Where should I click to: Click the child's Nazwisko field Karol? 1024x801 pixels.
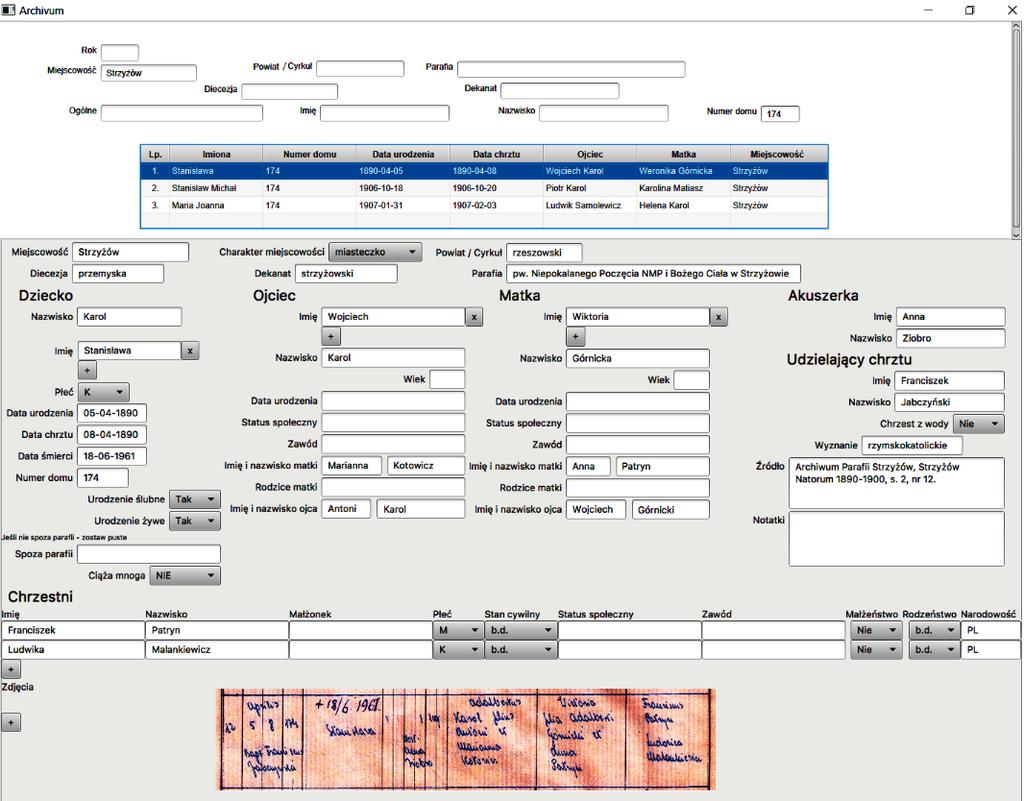coord(129,317)
